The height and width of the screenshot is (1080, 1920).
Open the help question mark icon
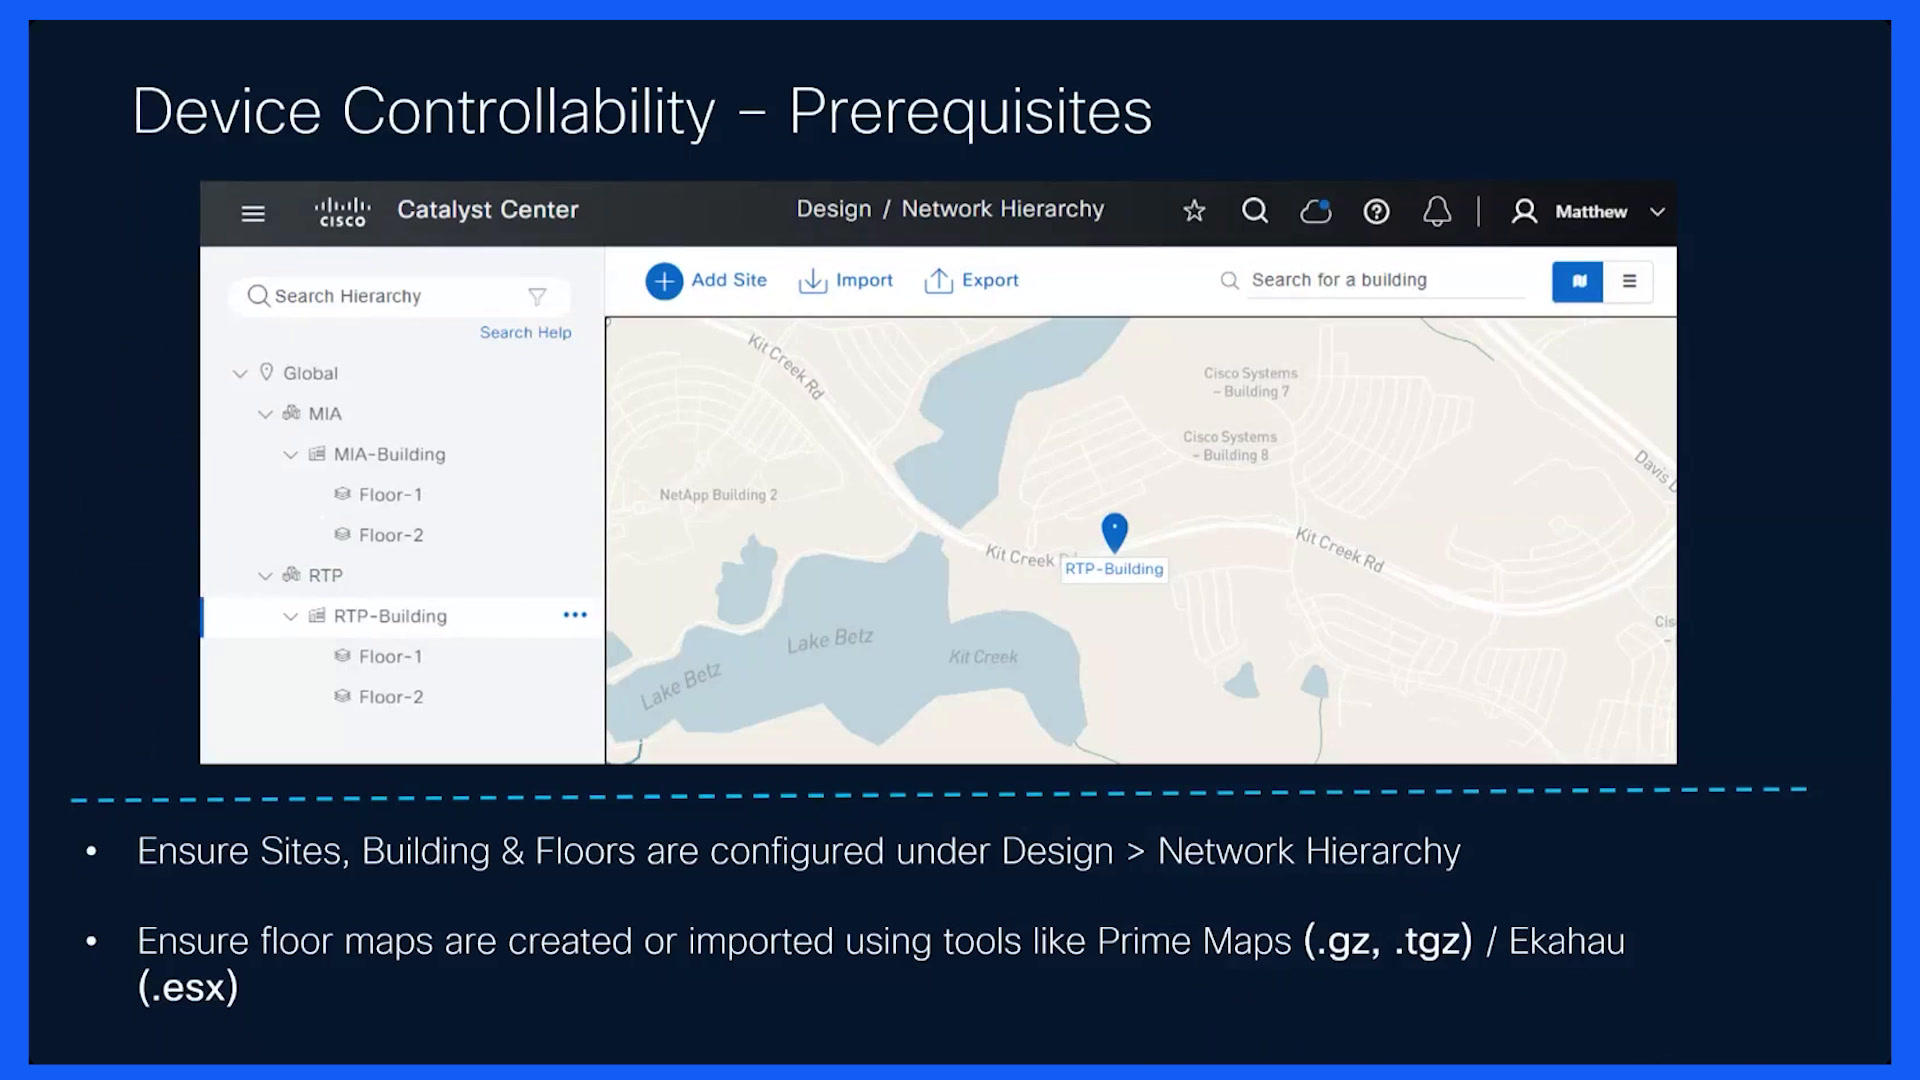1377,211
